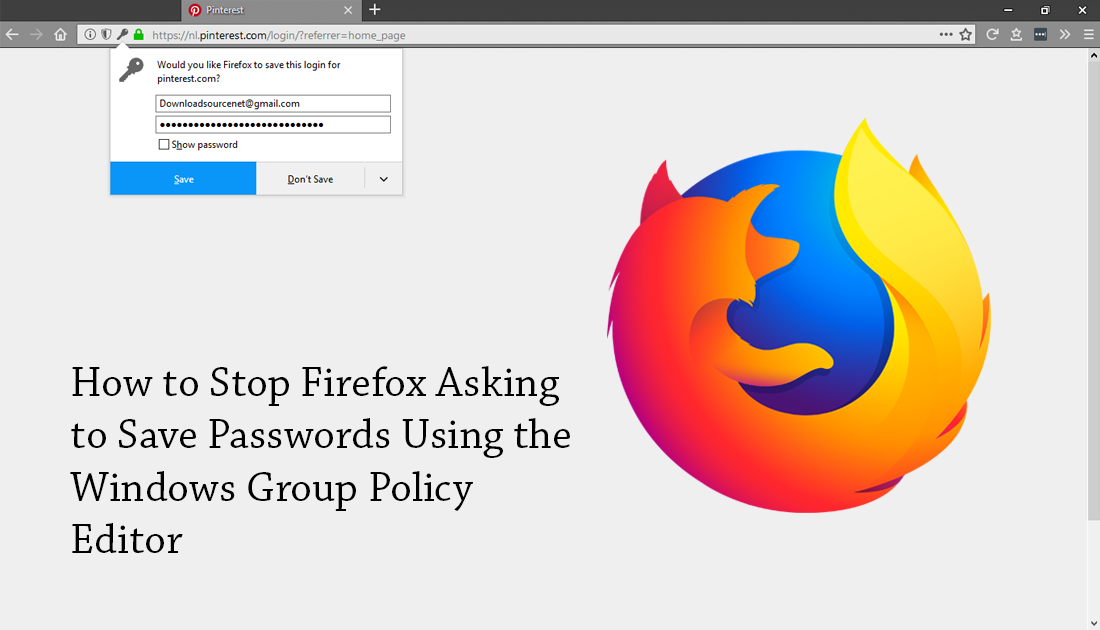
Task: Tick the Show password checkbox
Action: [x=163, y=145]
